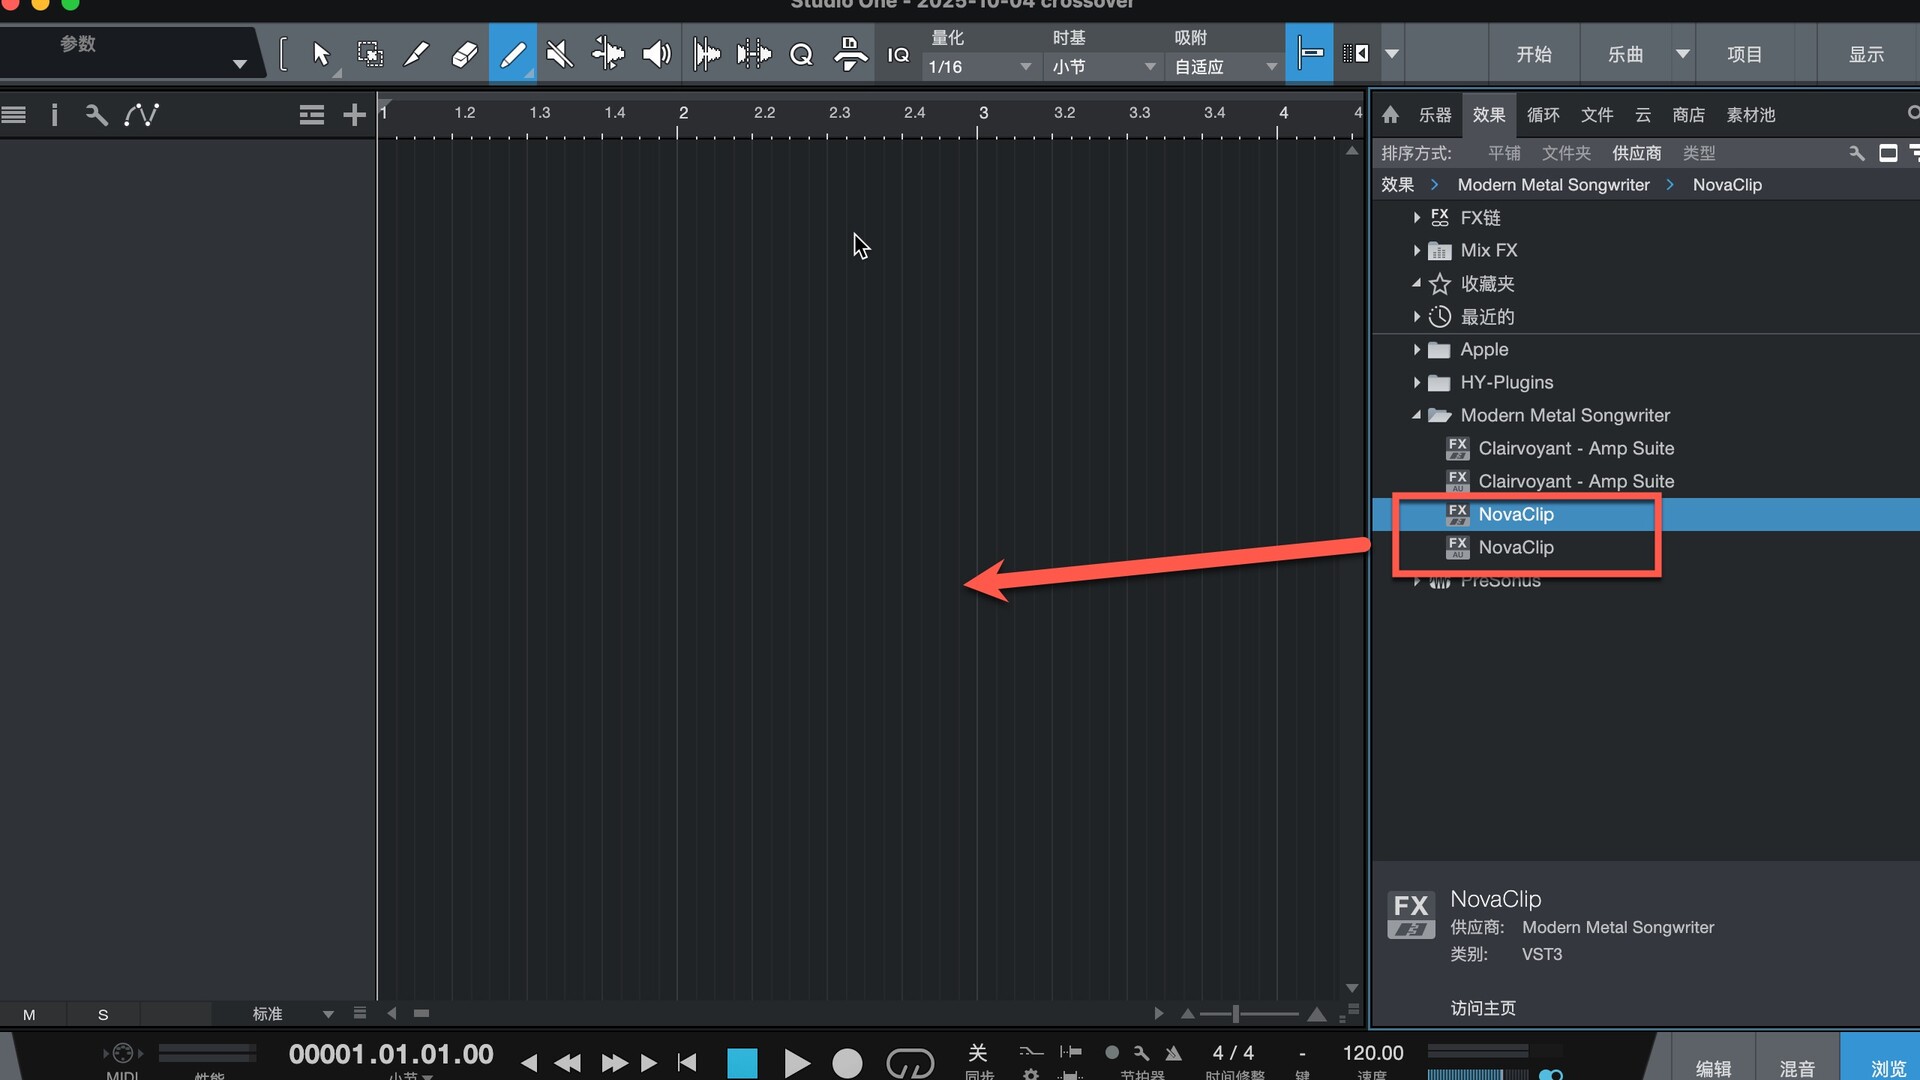Select the Listen speaker tool
Screen dimensions: 1920x1080
[656, 54]
